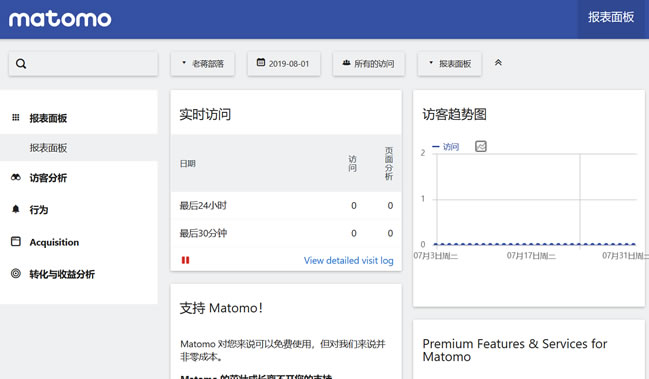Click the Matomo logo

[x=60, y=19]
